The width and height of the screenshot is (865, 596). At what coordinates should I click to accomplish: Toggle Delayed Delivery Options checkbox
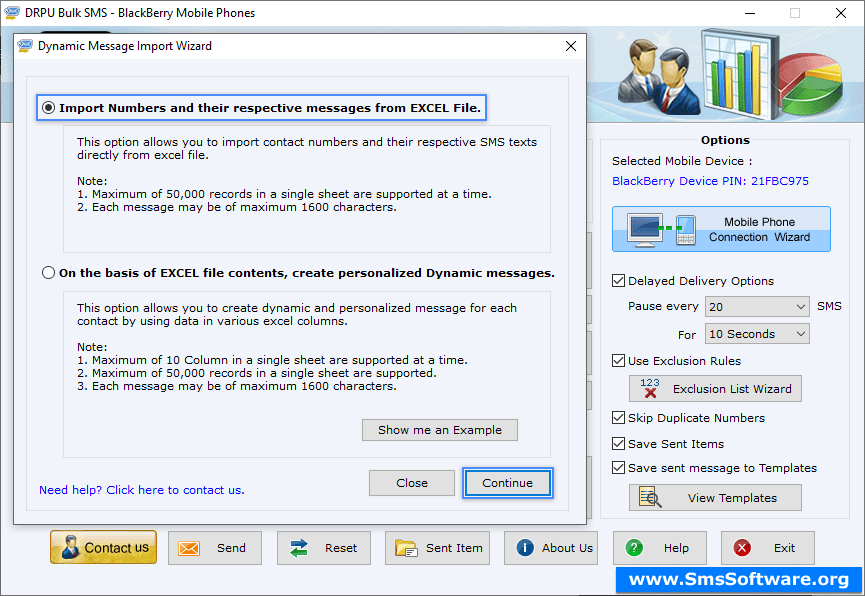(618, 281)
